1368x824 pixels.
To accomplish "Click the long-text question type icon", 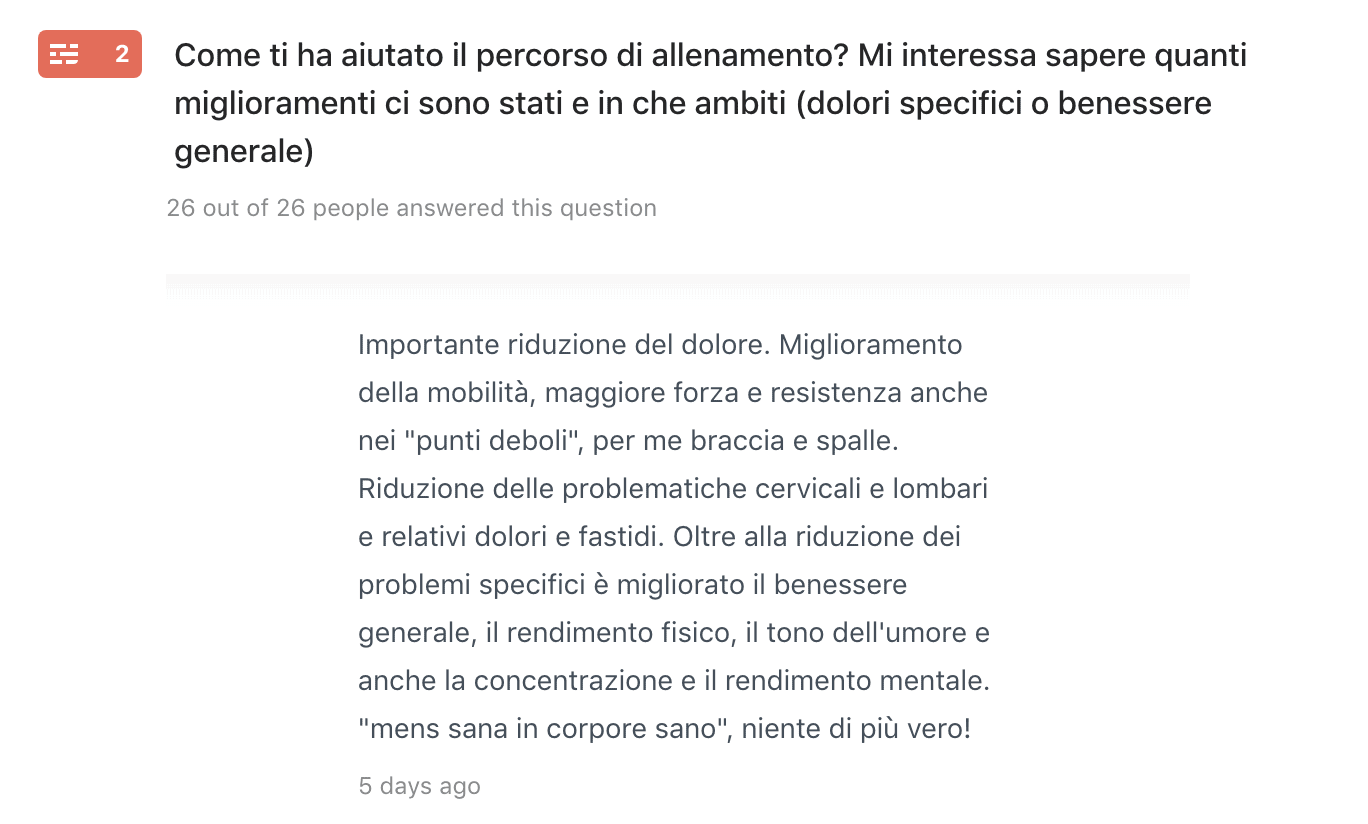I will pos(64,54).
